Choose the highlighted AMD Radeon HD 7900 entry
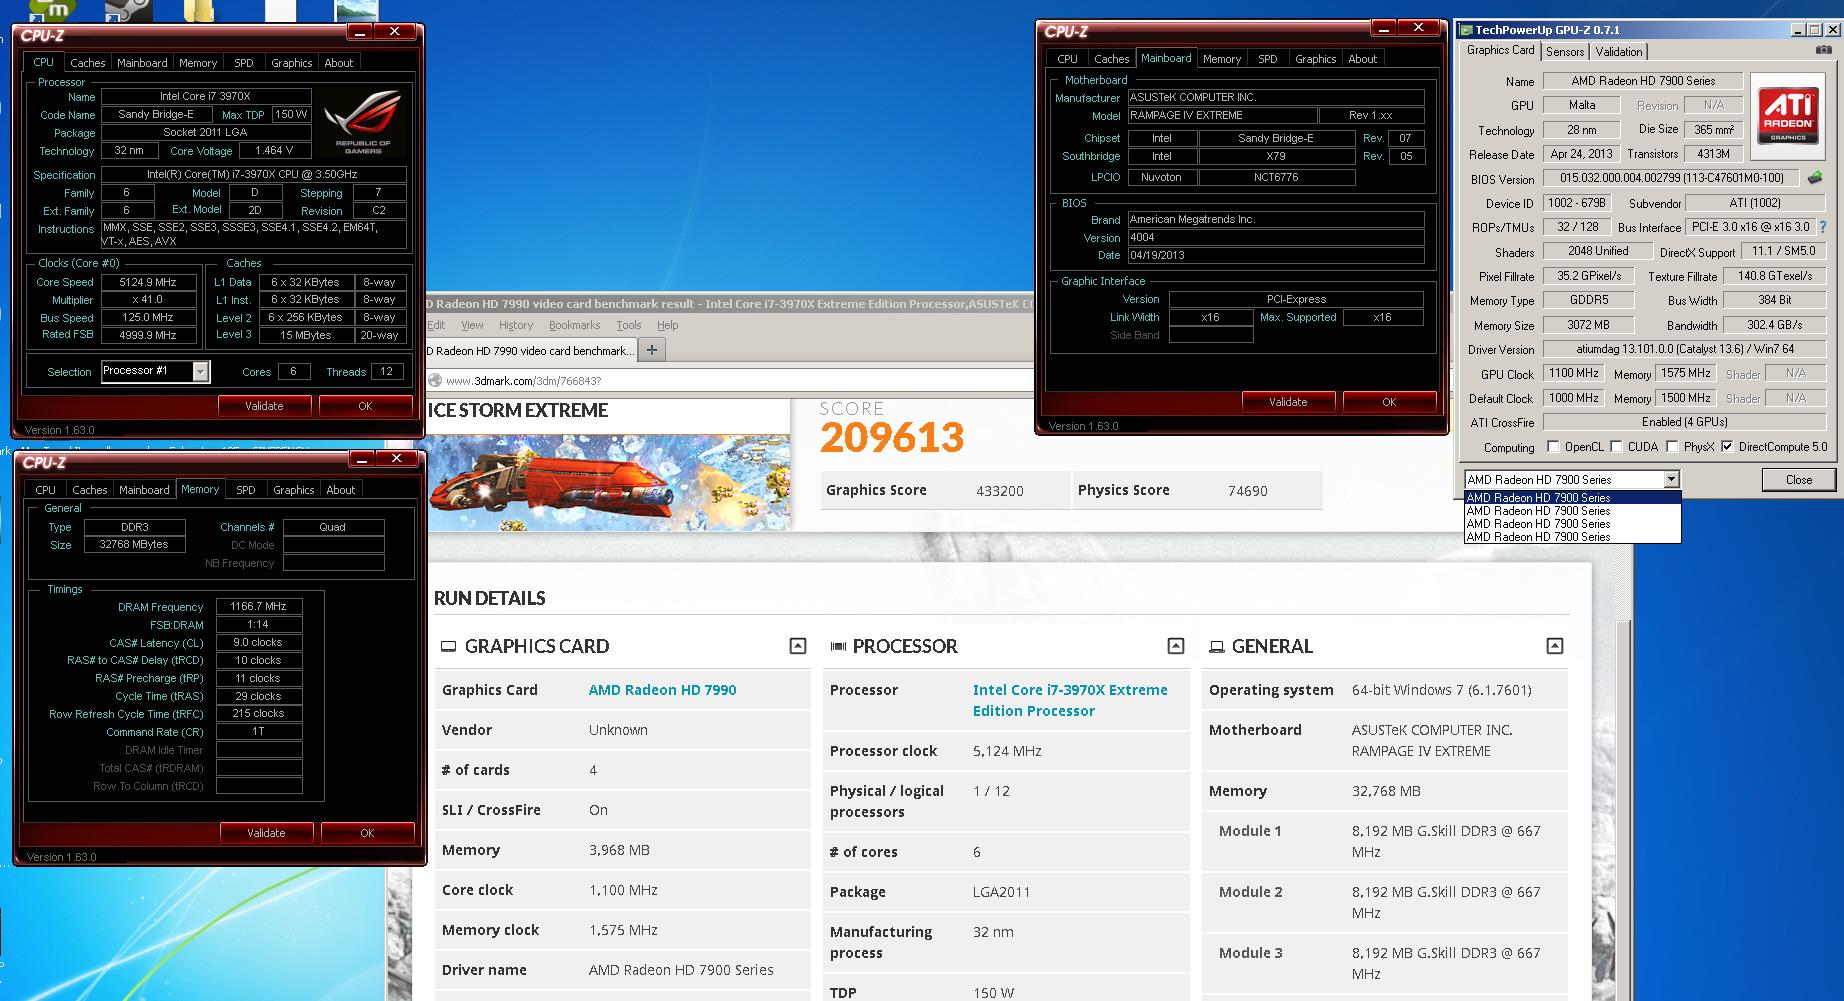The width and height of the screenshot is (1844, 1001). (1572, 498)
